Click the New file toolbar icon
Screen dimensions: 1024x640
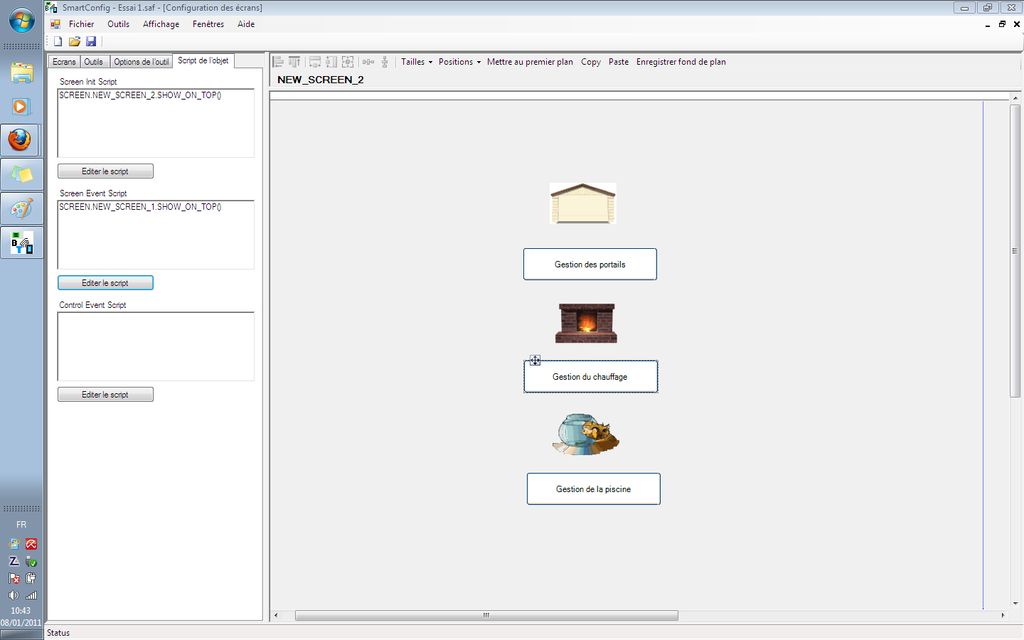click(58, 41)
